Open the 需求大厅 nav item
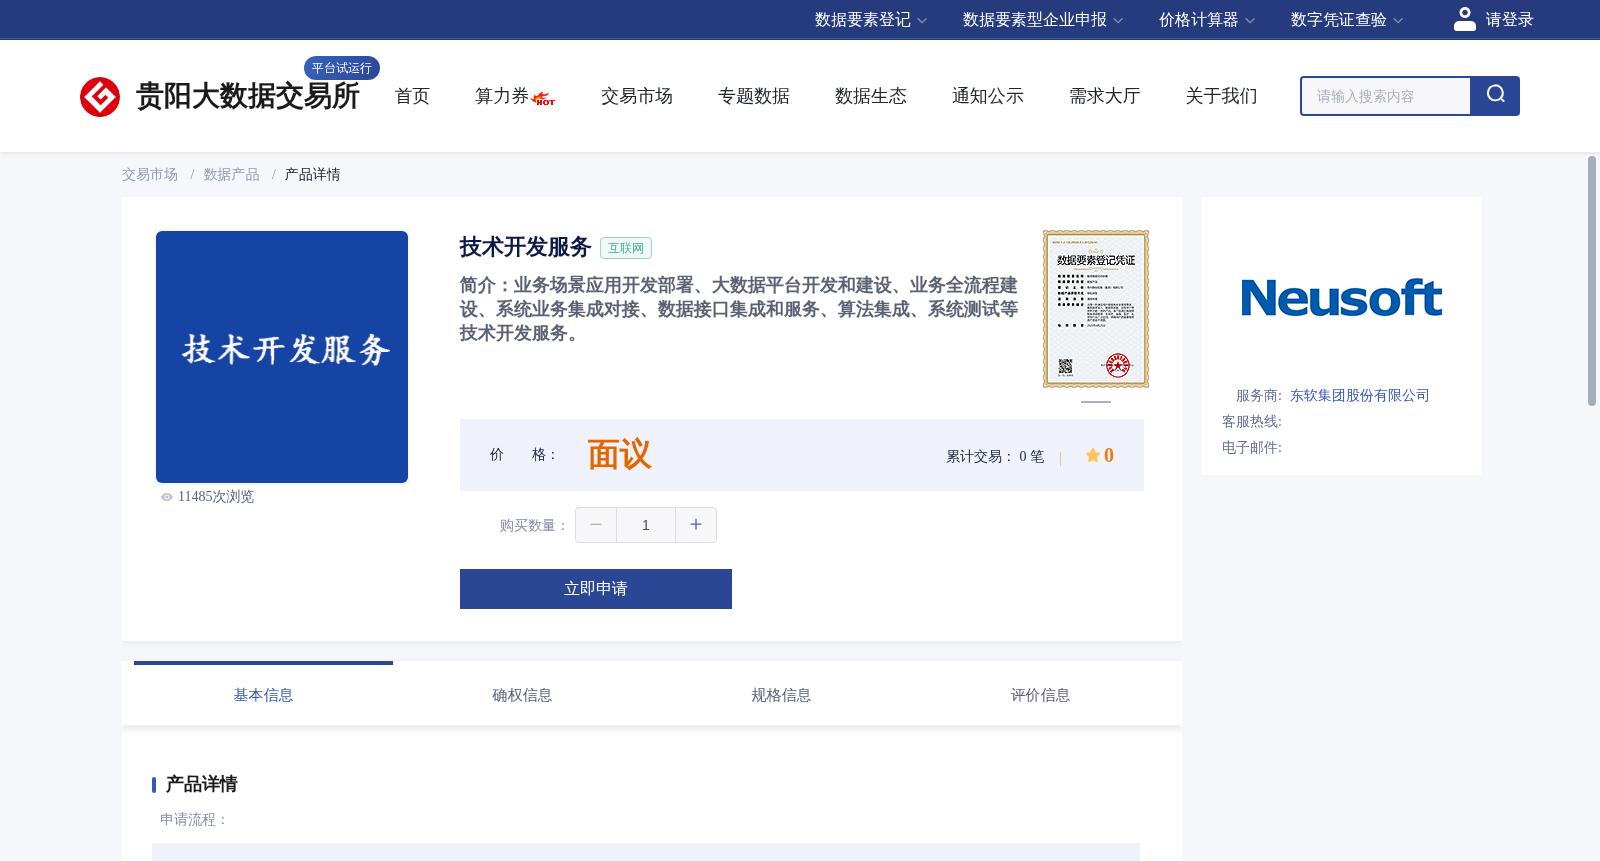Viewport: 1600px width, 861px height. click(x=1105, y=96)
